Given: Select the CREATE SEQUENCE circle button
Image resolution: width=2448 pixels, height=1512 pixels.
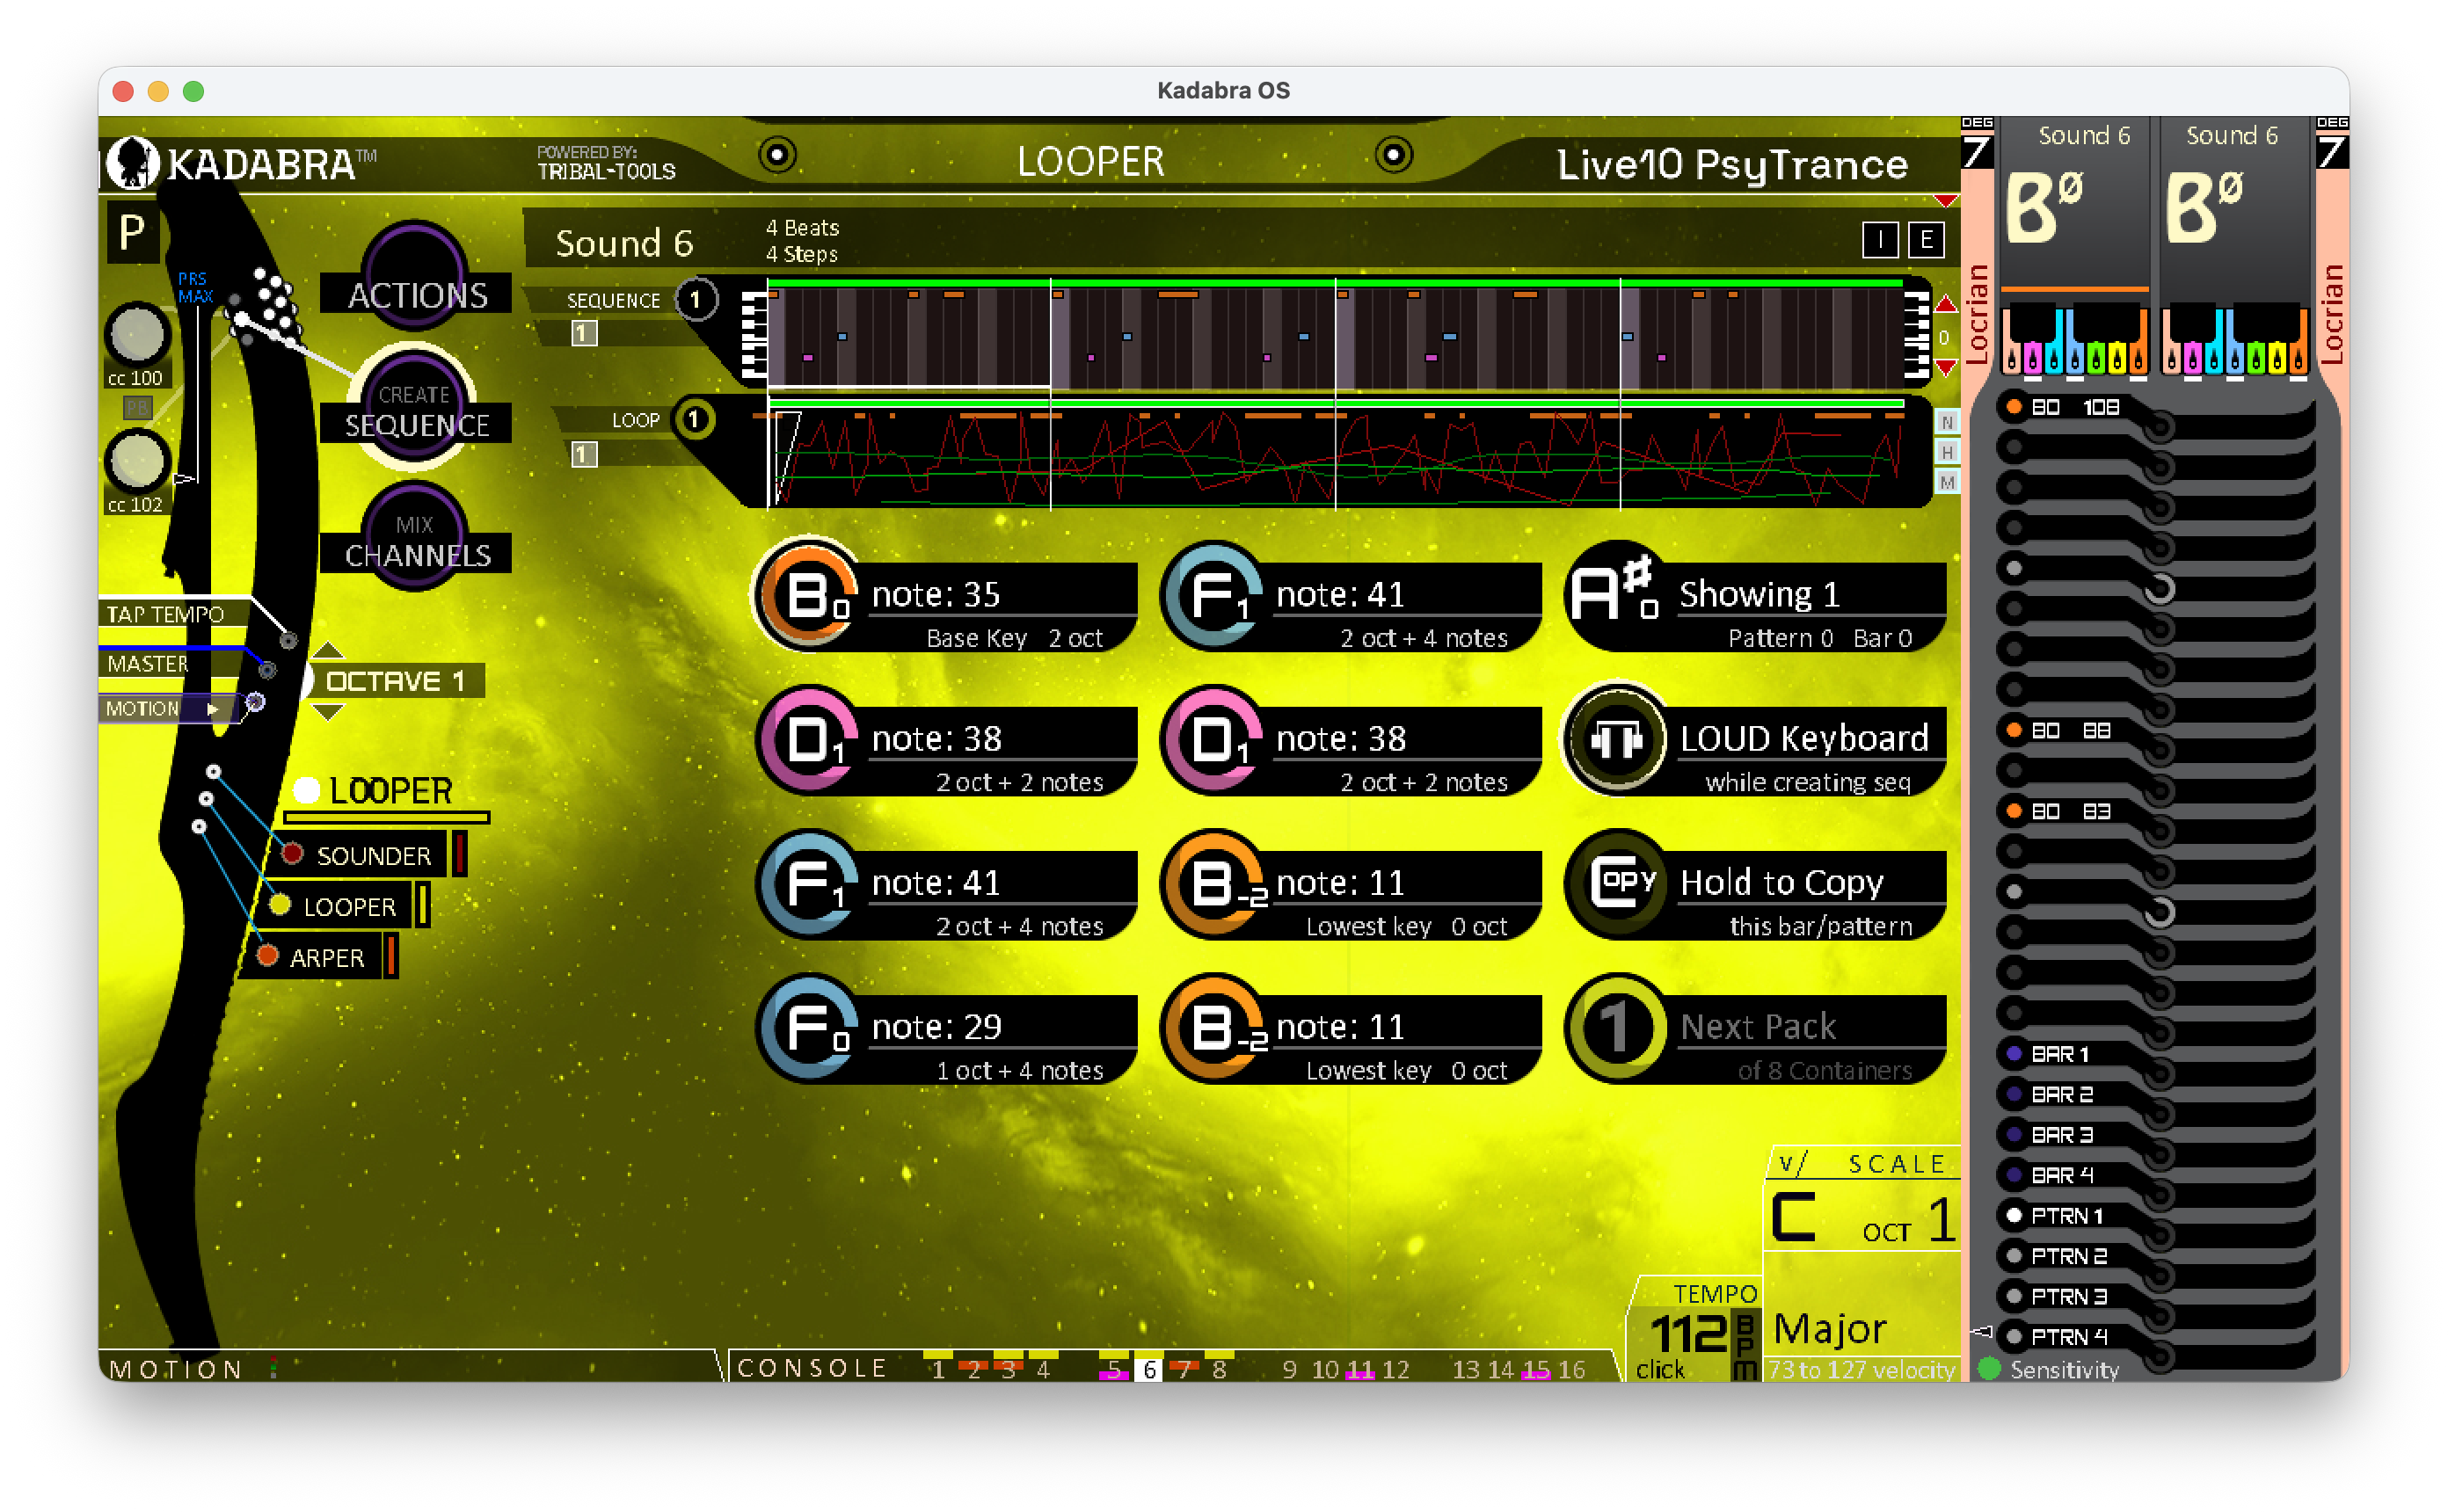Looking at the screenshot, I should (x=415, y=407).
